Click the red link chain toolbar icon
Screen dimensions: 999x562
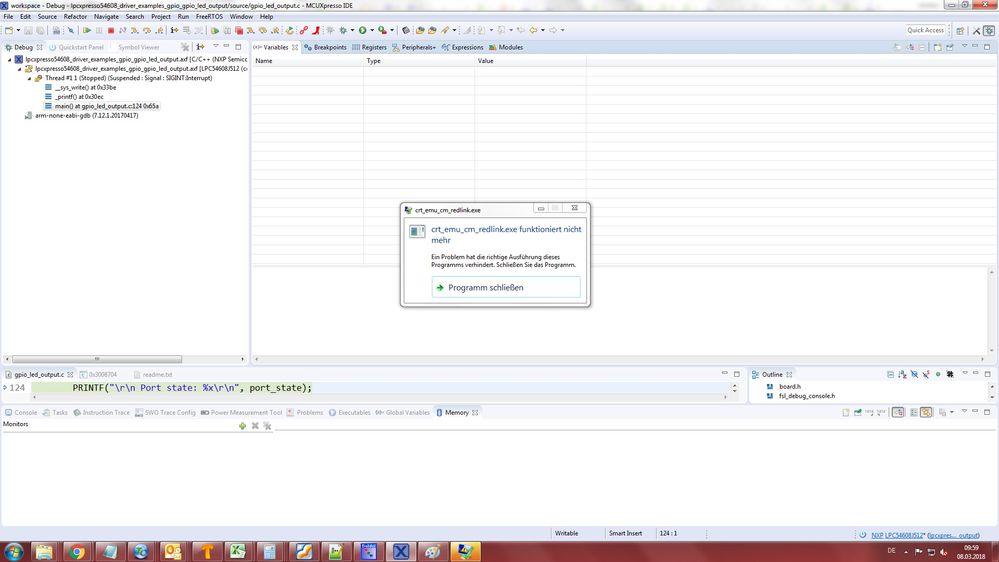[303, 30]
